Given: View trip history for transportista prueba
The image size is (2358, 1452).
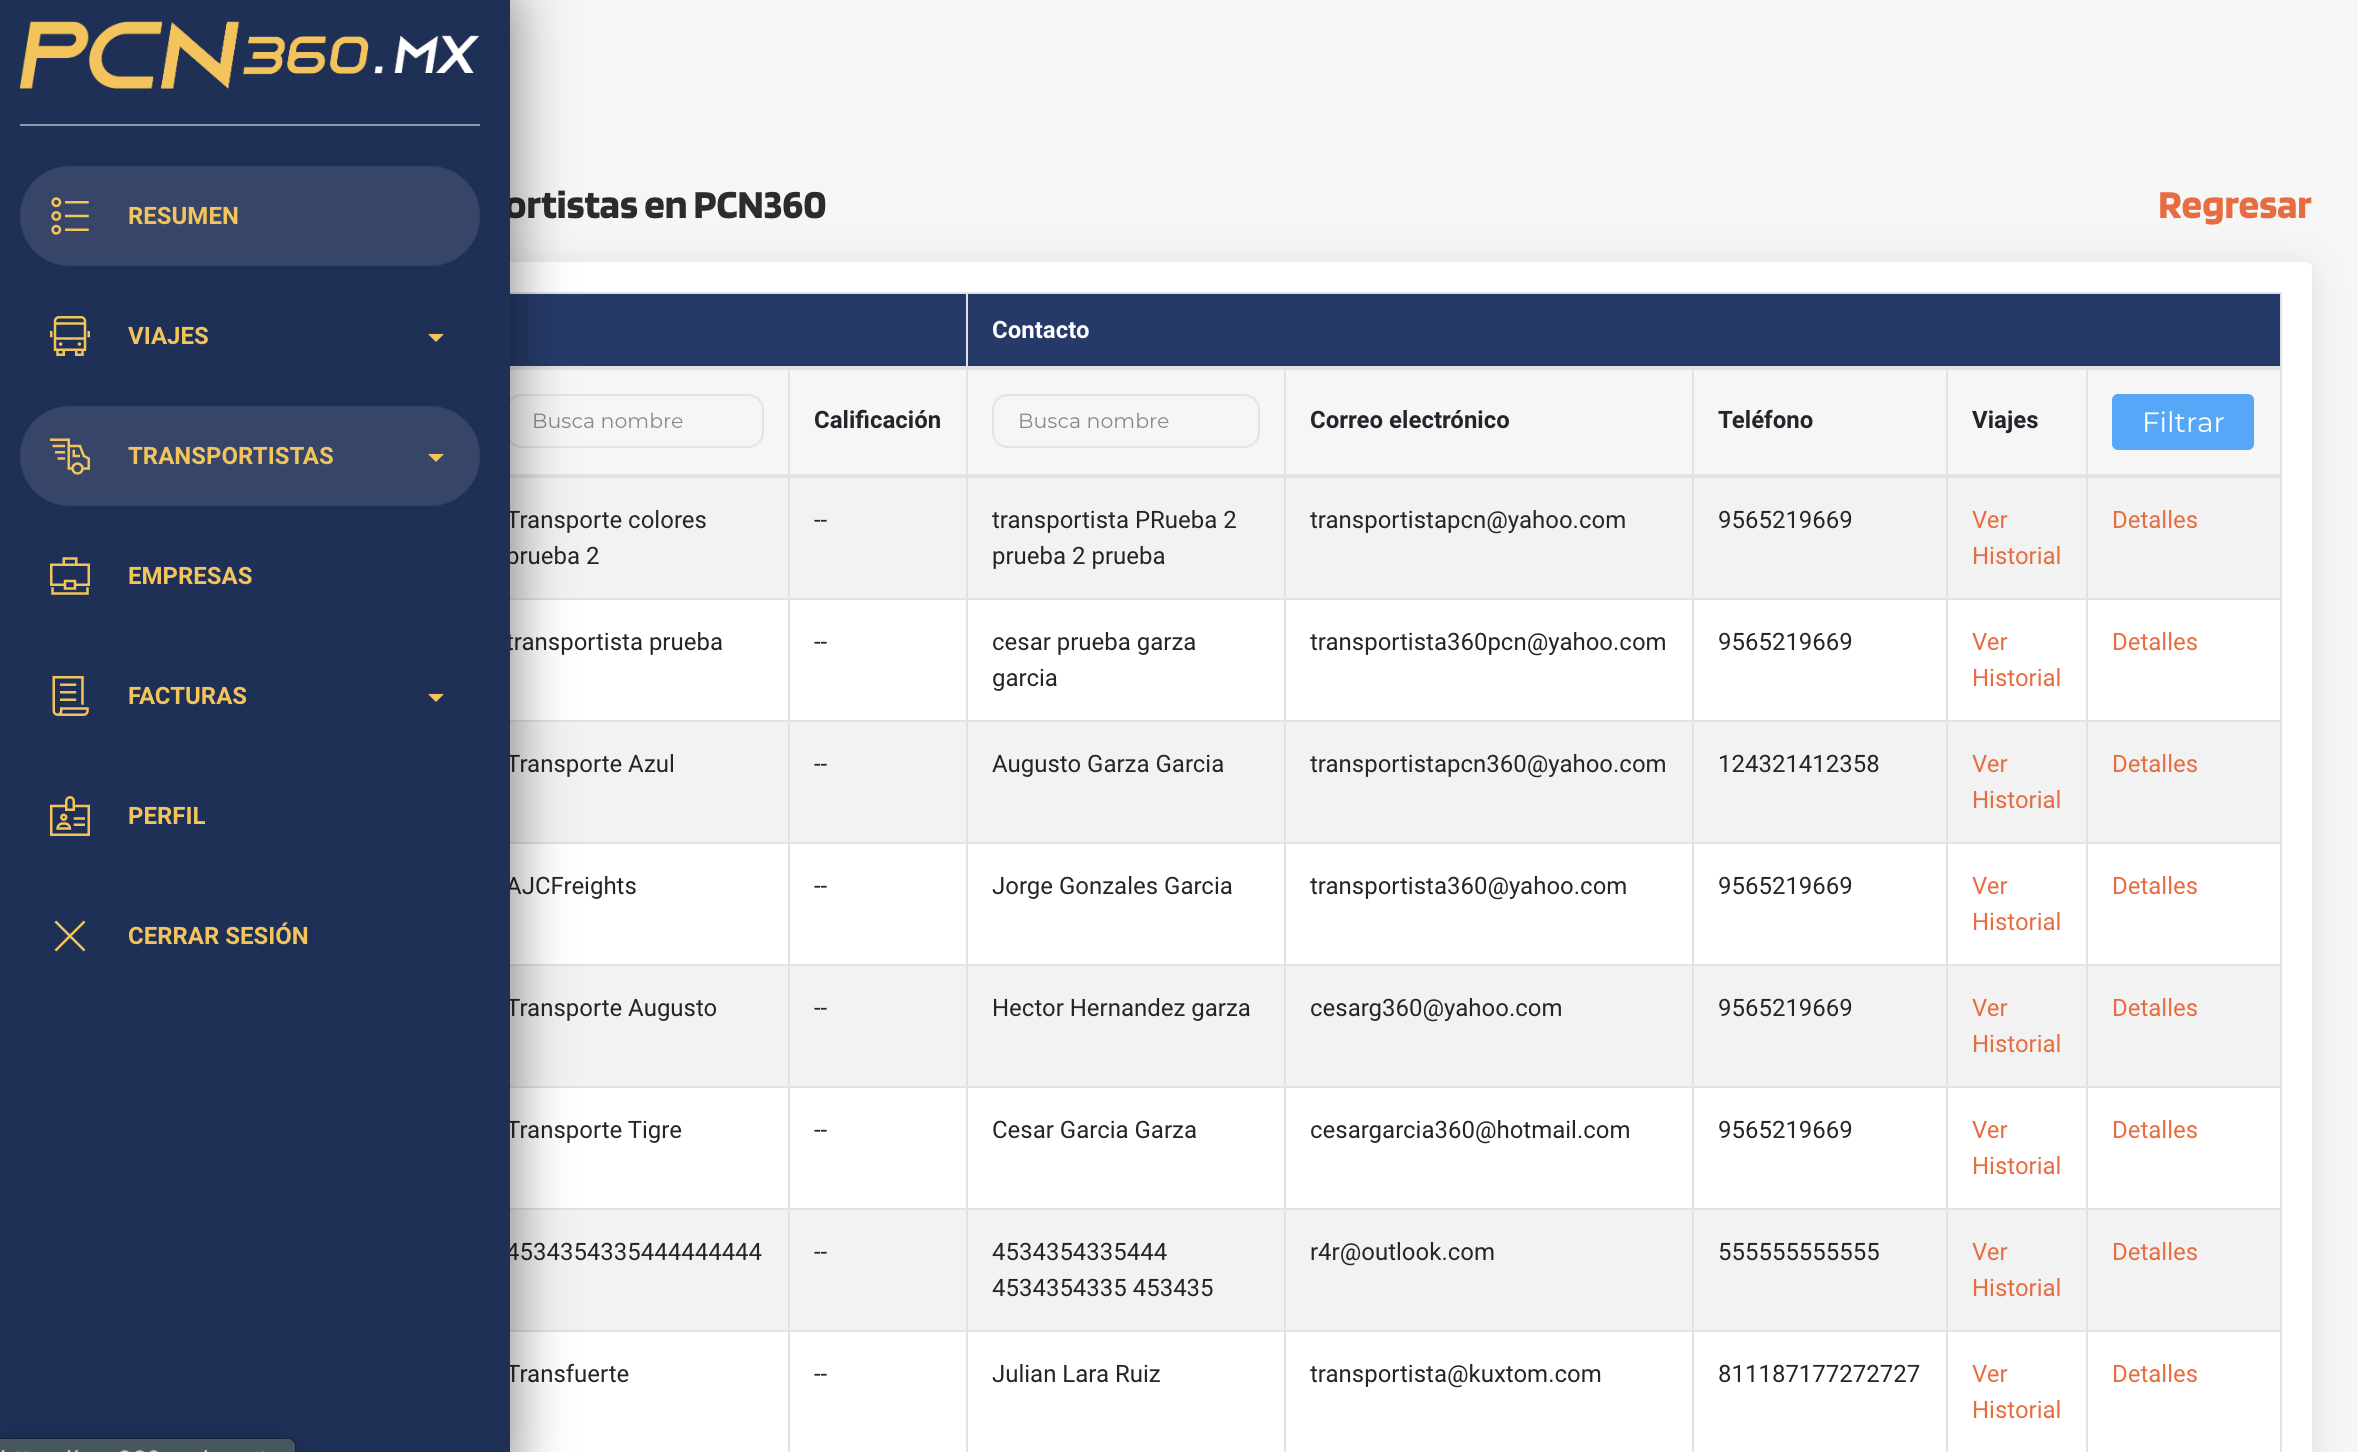Looking at the screenshot, I should (x=2016, y=660).
